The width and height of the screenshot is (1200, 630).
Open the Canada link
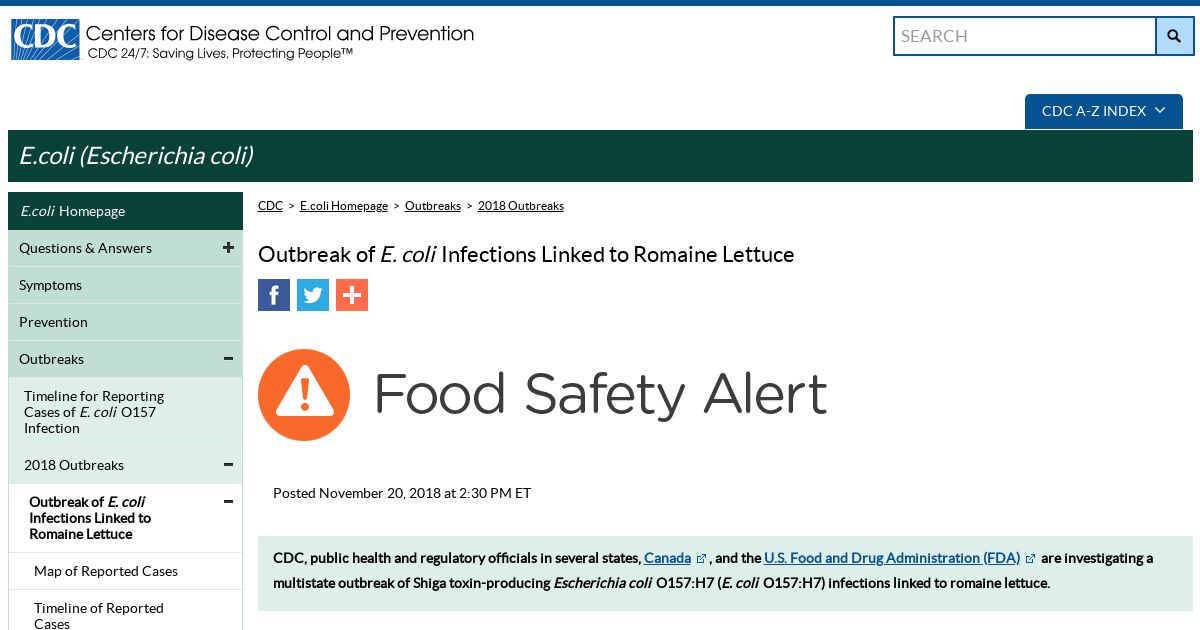[x=667, y=558]
